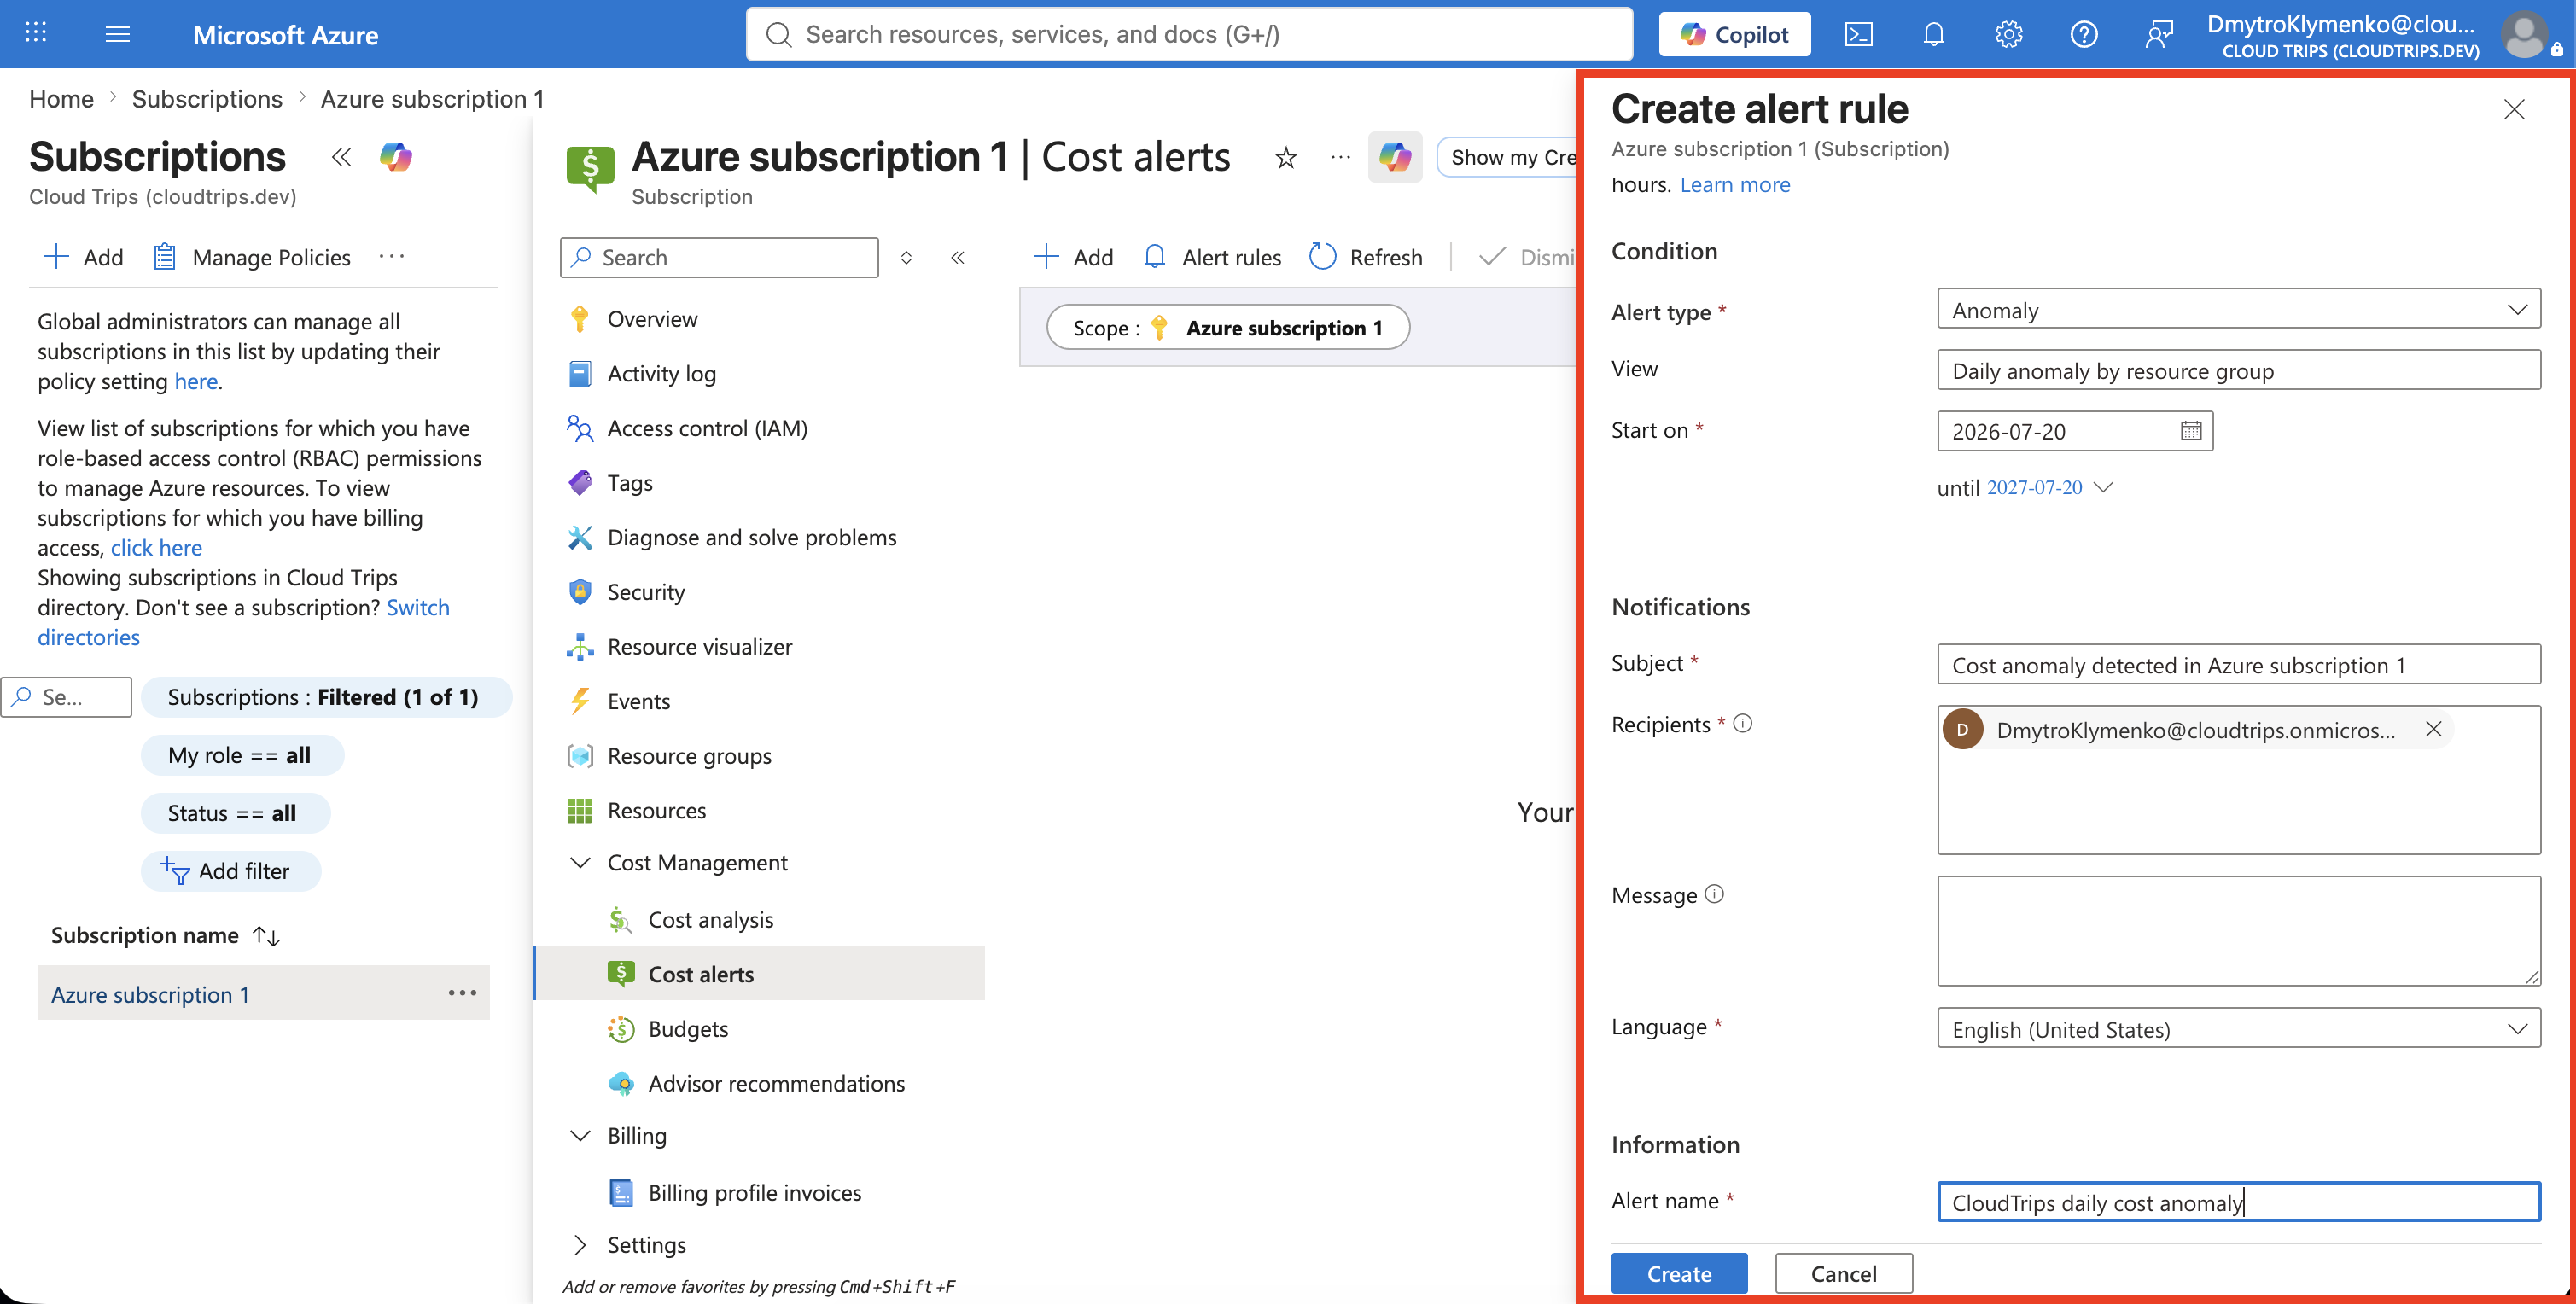The width and height of the screenshot is (2576, 1304).
Task: Collapse the Billing section
Action: click(x=580, y=1135)
